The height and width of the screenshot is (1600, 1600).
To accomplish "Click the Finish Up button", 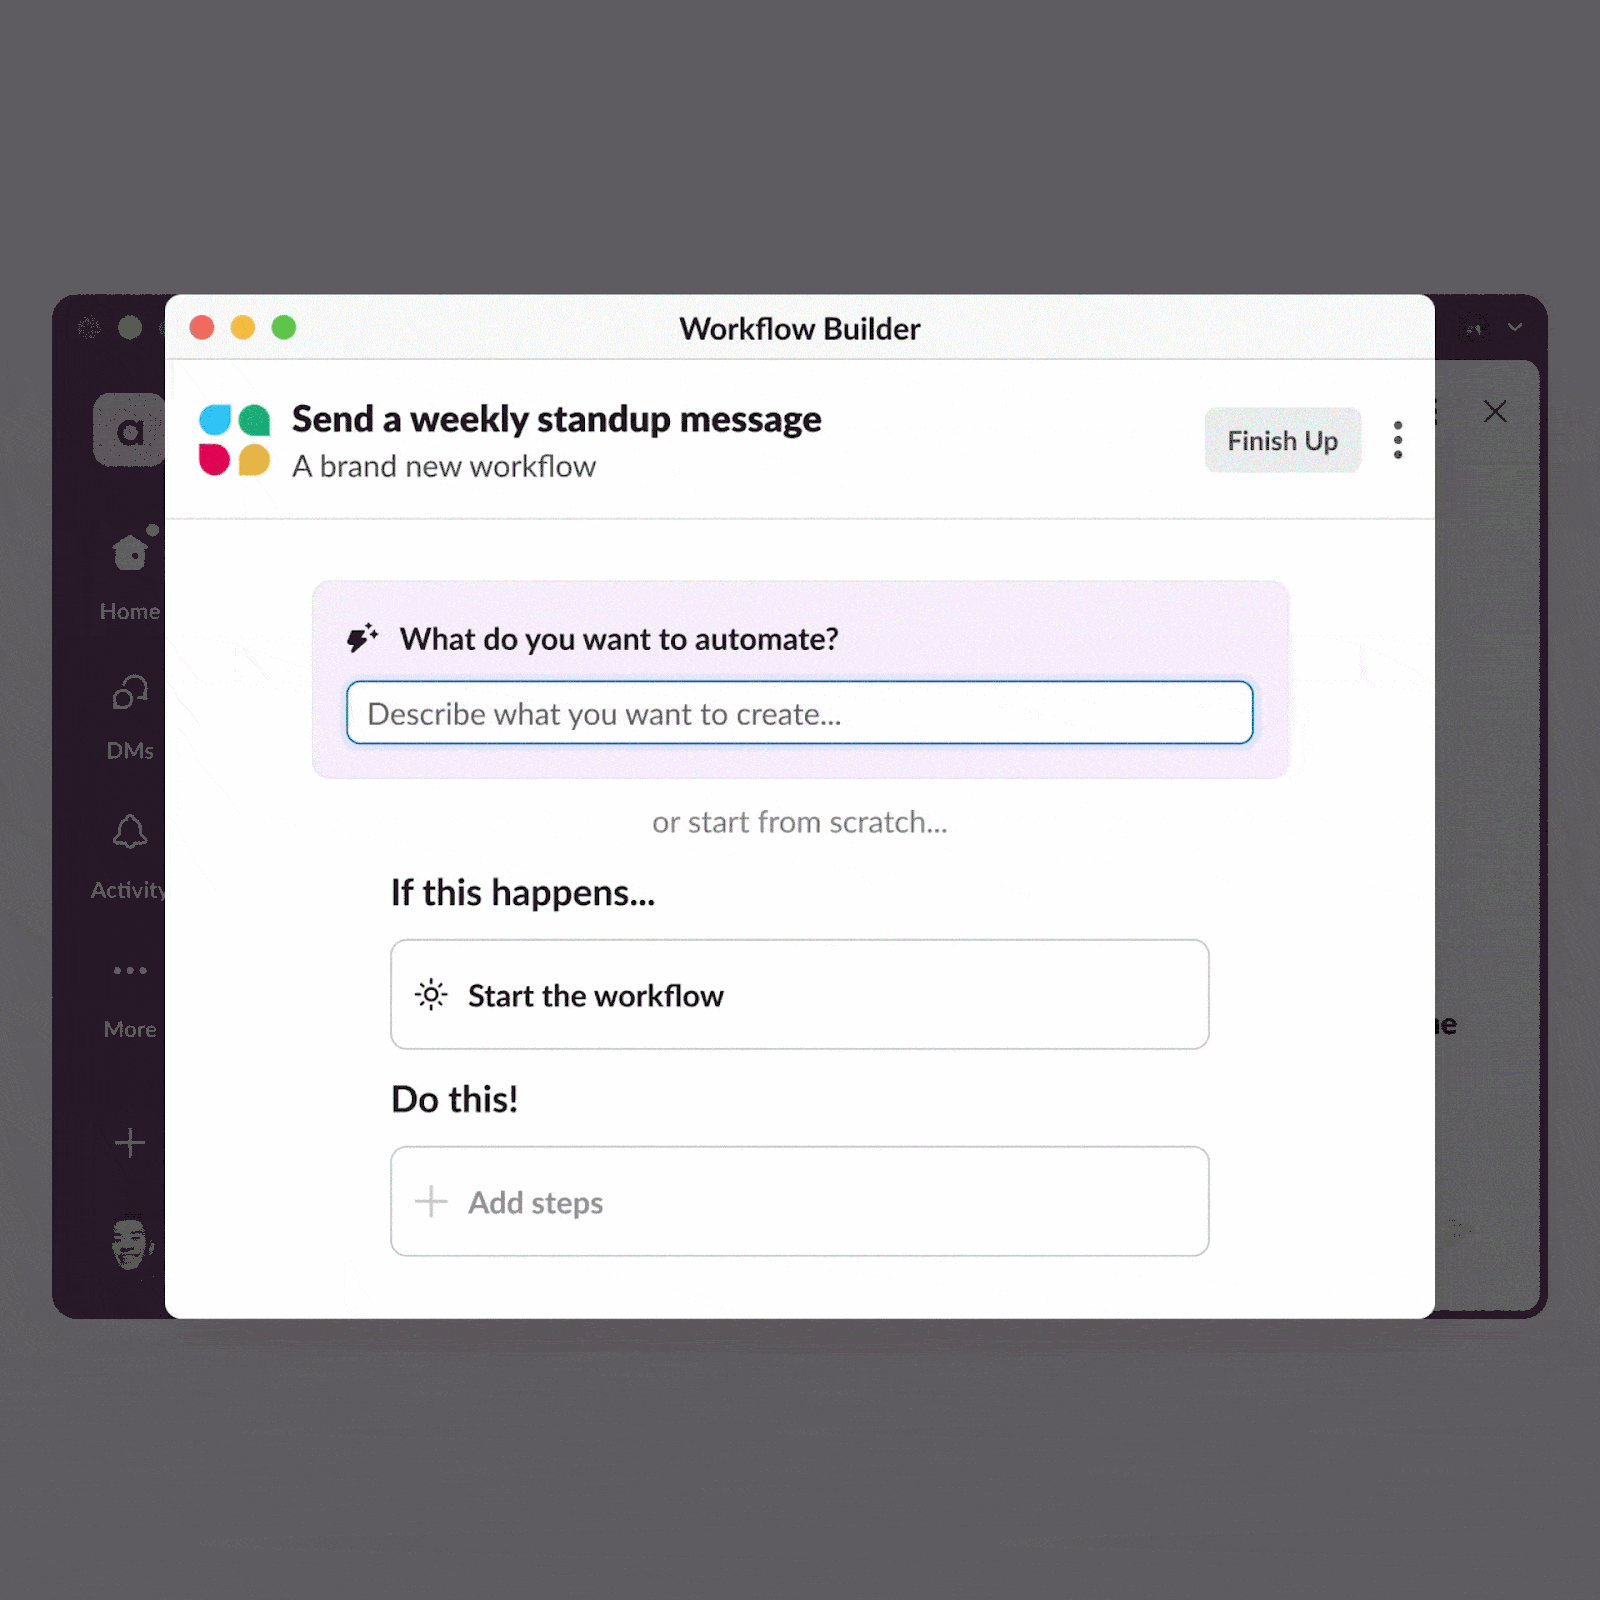I will (1283, 440).
